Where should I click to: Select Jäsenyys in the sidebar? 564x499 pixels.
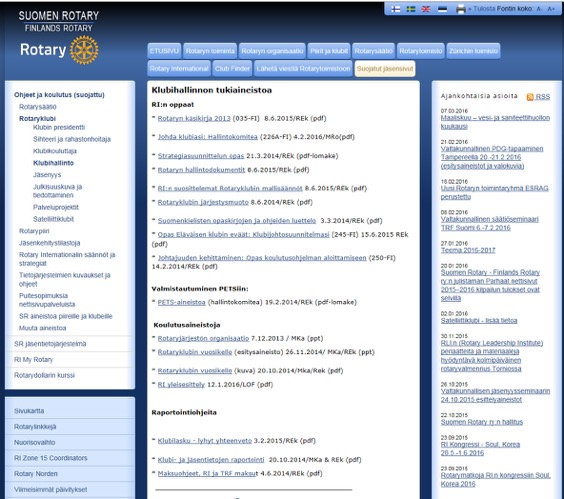click(47, 175)
